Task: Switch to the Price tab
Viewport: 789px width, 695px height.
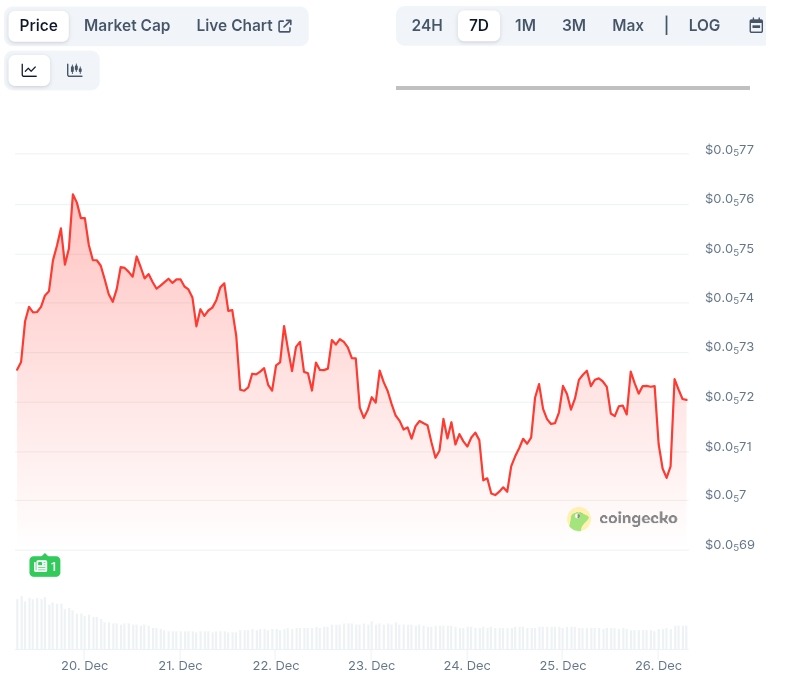Action: point(39,26)
